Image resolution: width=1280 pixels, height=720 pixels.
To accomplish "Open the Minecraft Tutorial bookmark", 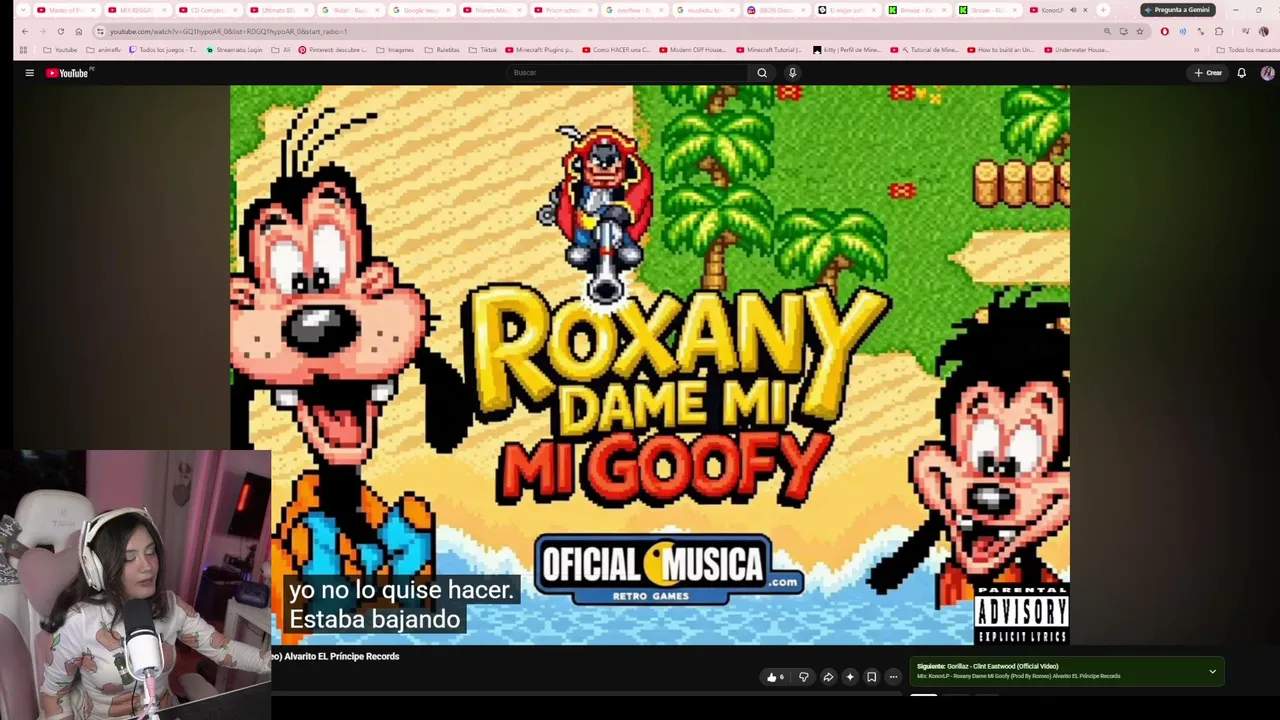I will [769, 50].
